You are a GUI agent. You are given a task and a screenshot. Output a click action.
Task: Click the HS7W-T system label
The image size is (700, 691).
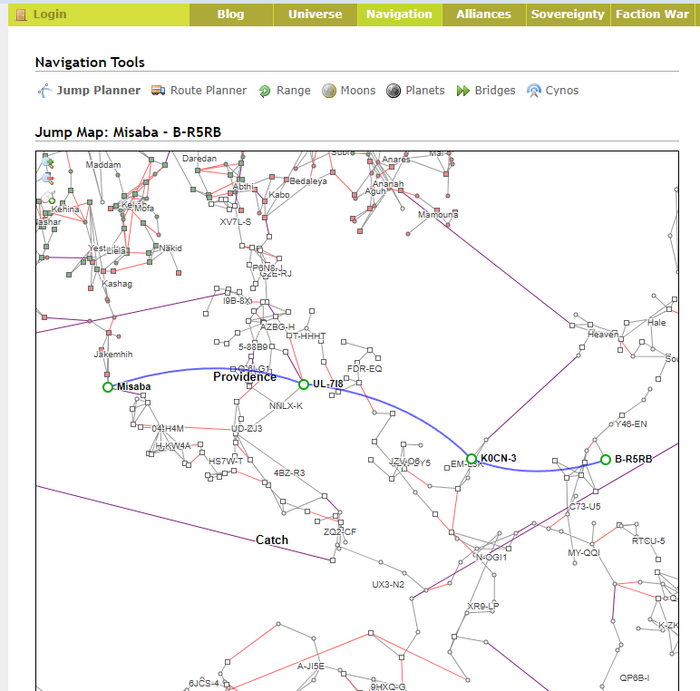pos(226,462)
